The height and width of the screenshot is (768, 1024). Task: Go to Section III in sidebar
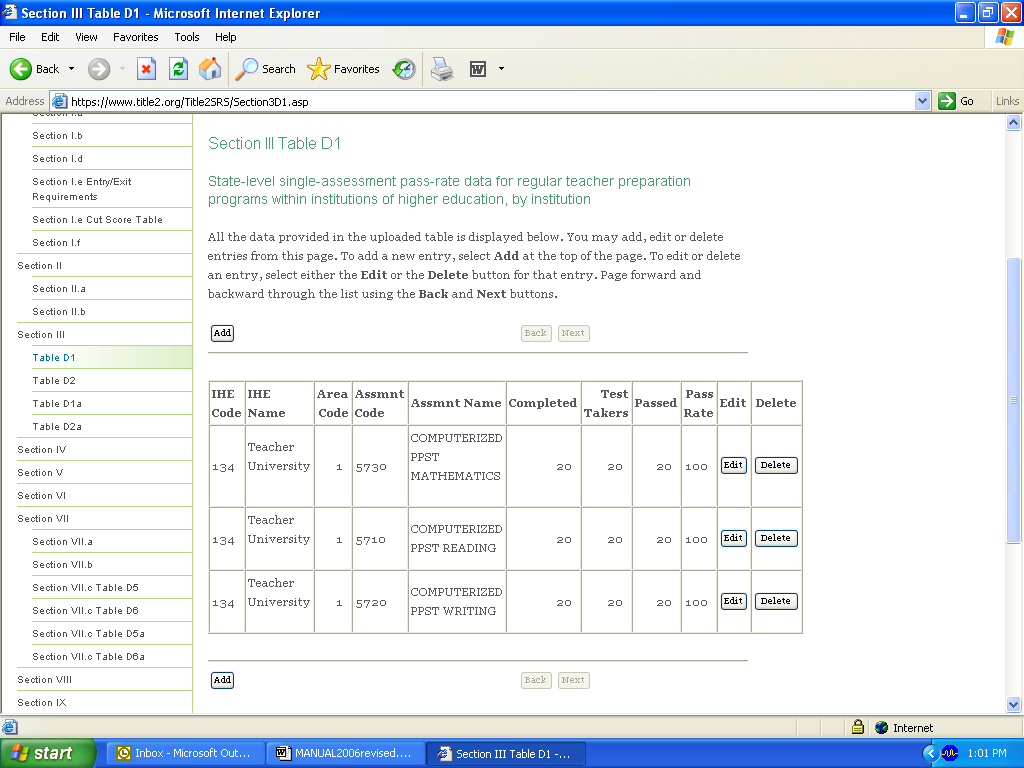pyautogui.click(x=41, y=334)
